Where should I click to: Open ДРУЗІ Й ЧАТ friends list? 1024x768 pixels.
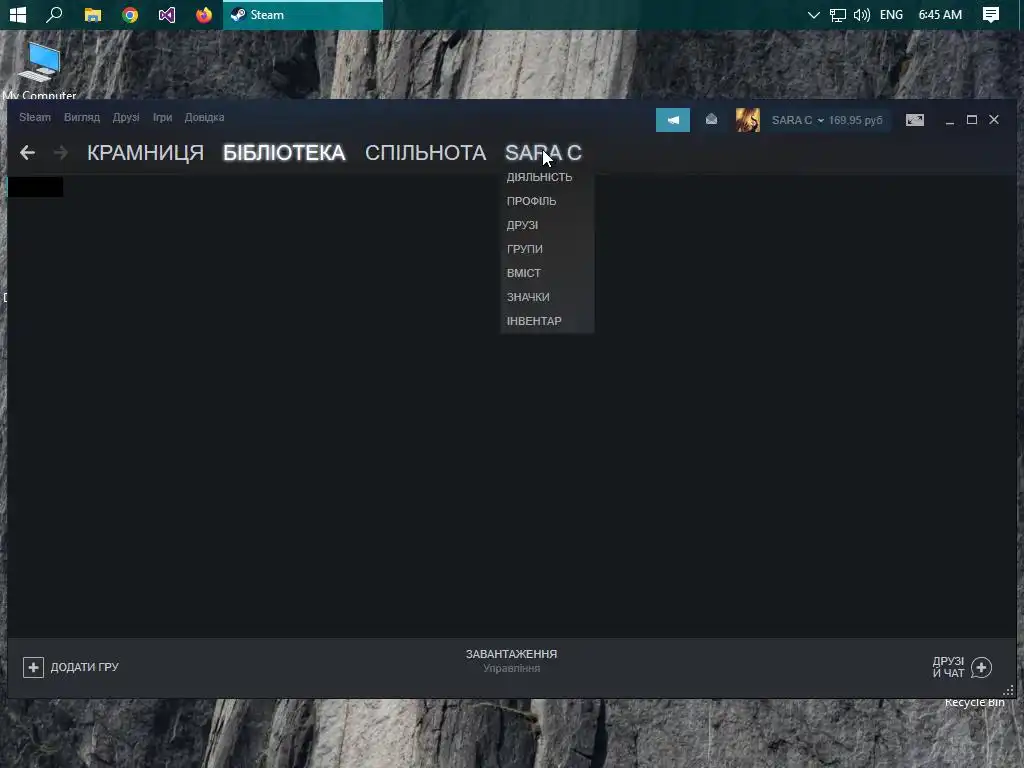(x=948, y=667)
